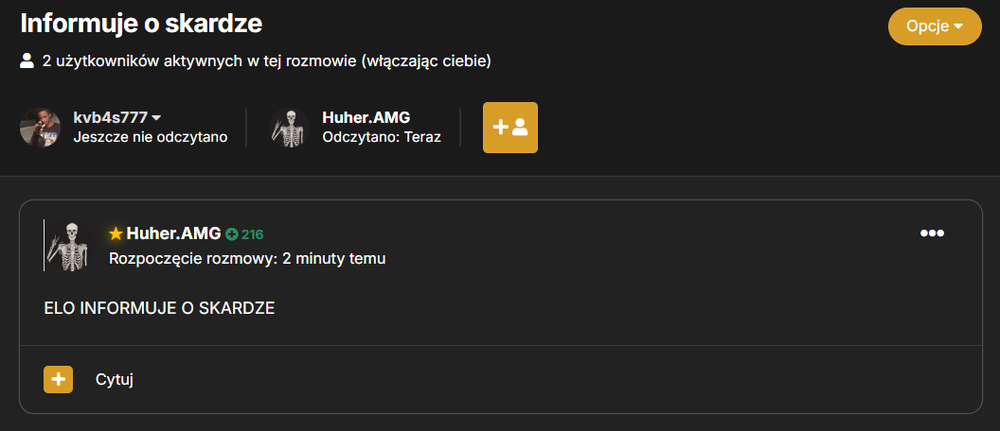Click the Huher.AMG participant name link
Screen dimensions: 1000x431
(x=366, y=117)
